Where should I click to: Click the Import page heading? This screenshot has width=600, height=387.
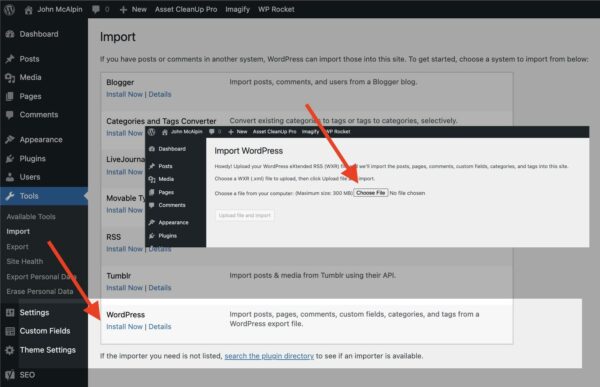[x=117, y=37]
